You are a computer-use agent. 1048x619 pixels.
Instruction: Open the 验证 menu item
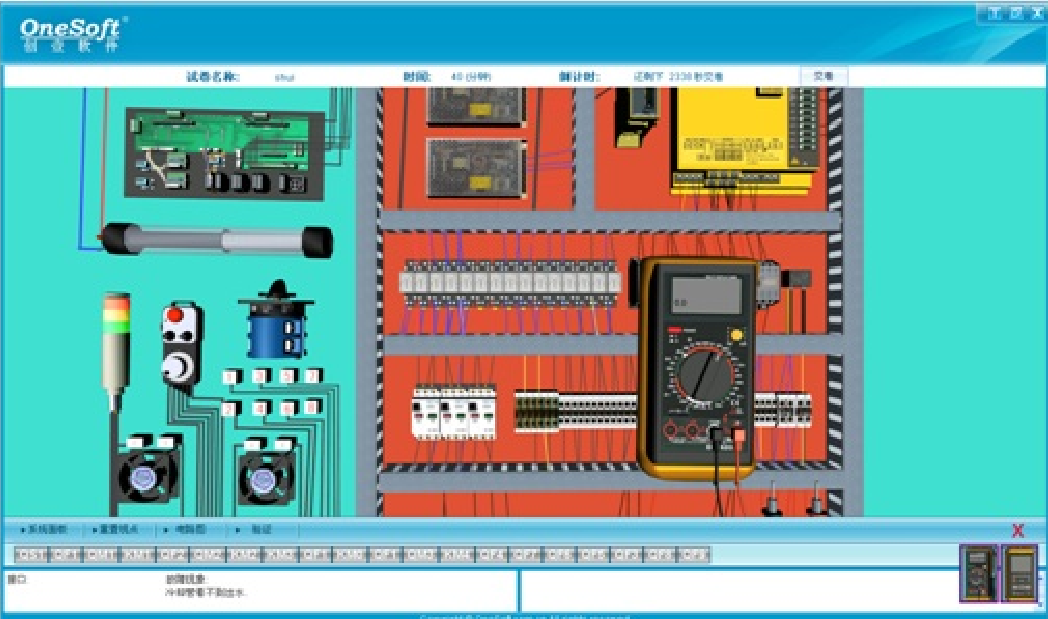click(258, 529)
